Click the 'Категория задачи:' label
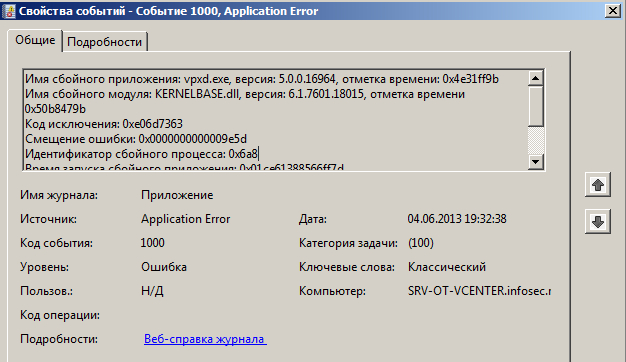Viewport: 626px width, 362px height. pos(348,243)
